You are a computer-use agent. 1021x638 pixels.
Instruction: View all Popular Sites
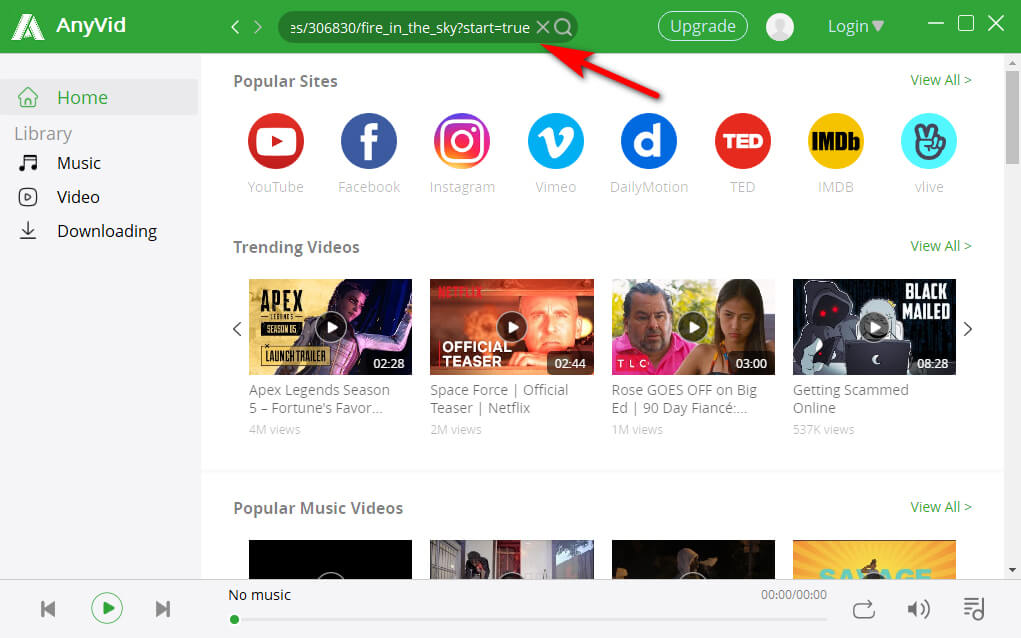pos(940,80)
